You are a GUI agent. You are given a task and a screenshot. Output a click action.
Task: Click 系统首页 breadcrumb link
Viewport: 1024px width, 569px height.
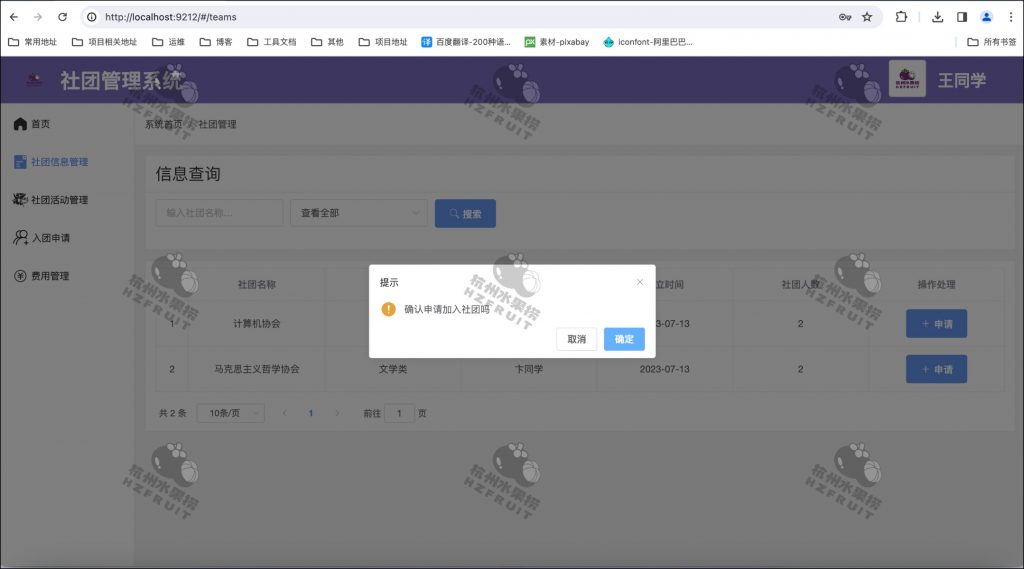(163, 124)
